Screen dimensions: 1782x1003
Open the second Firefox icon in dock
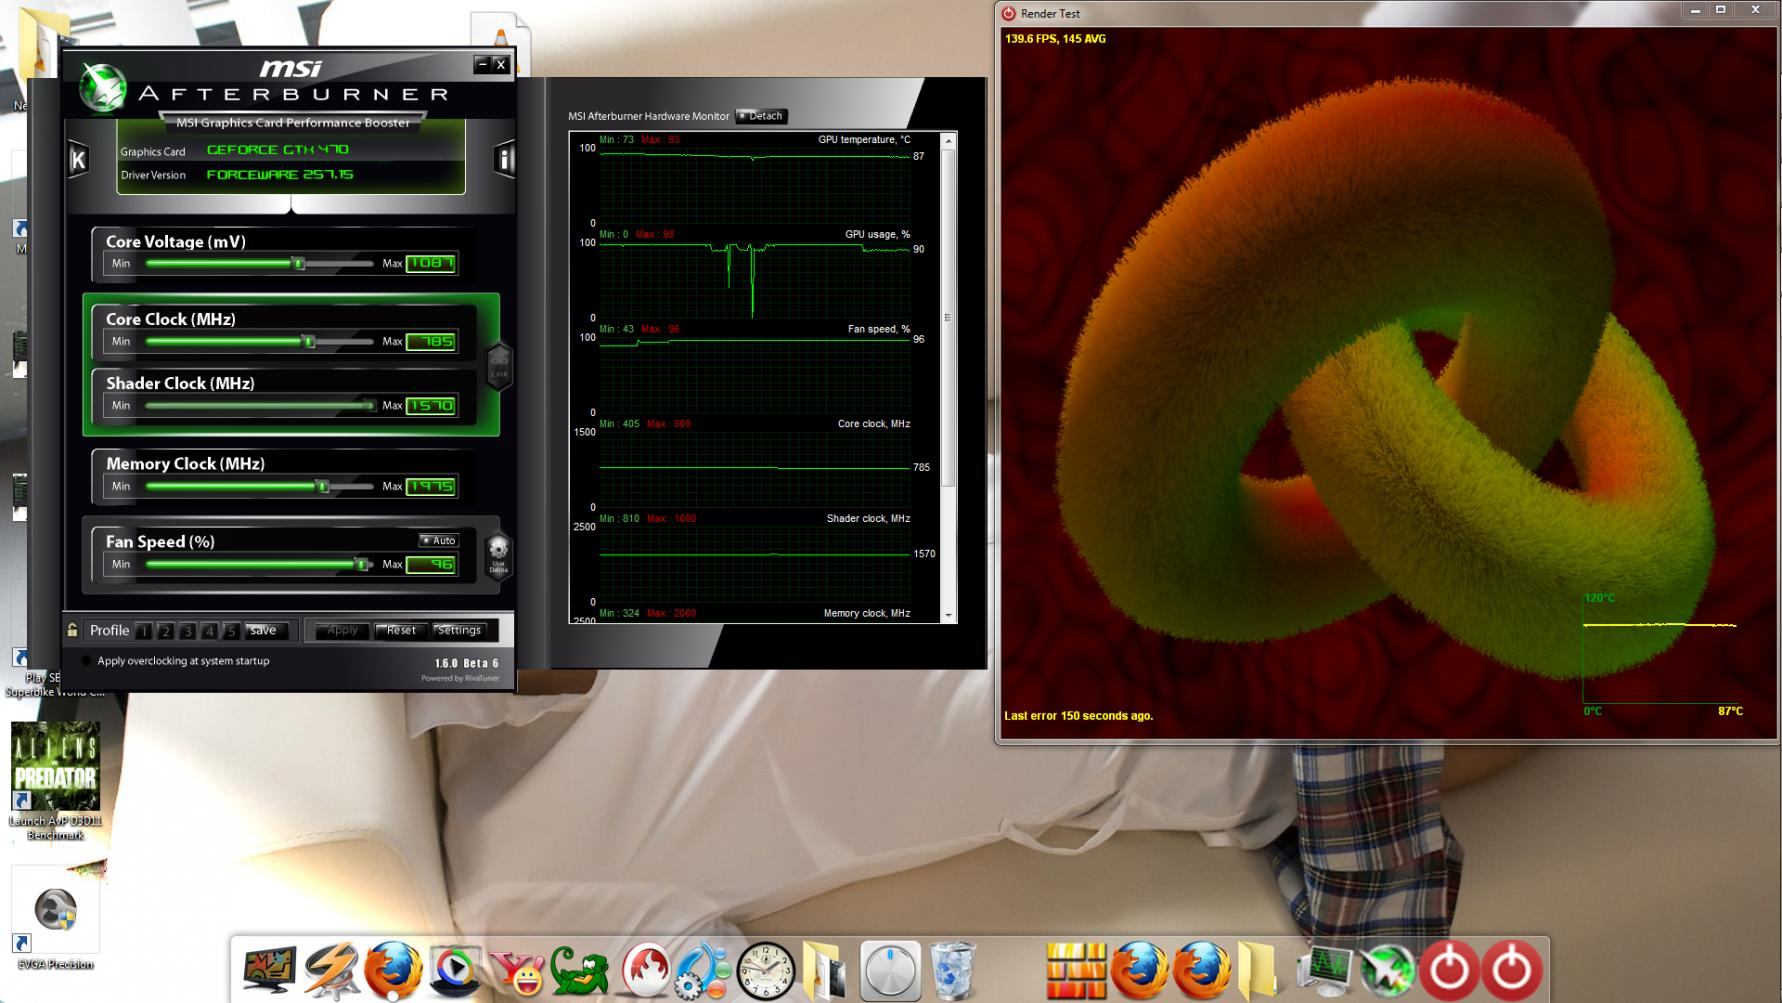coord(1139,970)
